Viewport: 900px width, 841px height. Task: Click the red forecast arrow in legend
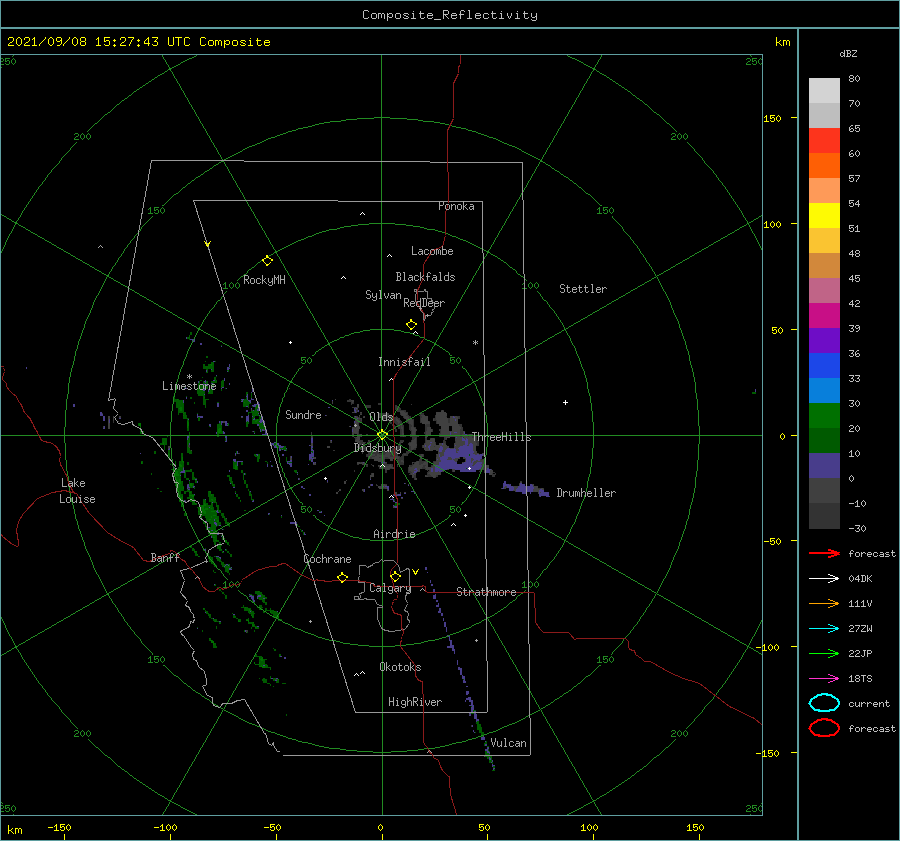pyautogui.click(x=824, y=553)
